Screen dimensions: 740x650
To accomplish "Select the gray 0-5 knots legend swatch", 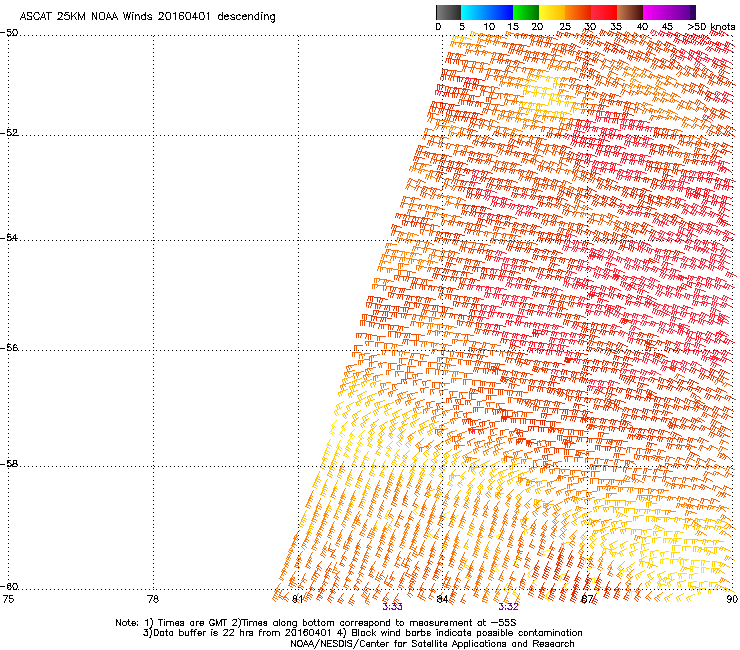I will point(448,12).
